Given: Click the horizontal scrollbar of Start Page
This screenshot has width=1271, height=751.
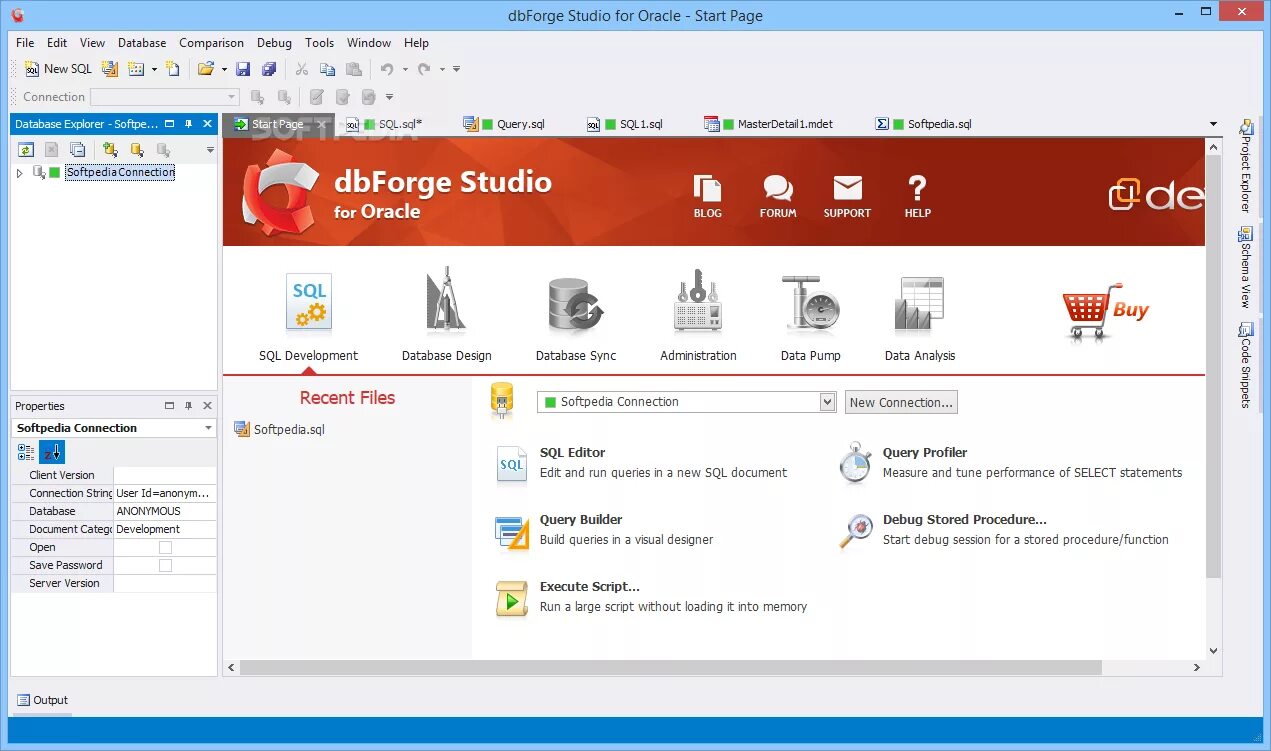Looking at the screenshot, I should (669, 667).
